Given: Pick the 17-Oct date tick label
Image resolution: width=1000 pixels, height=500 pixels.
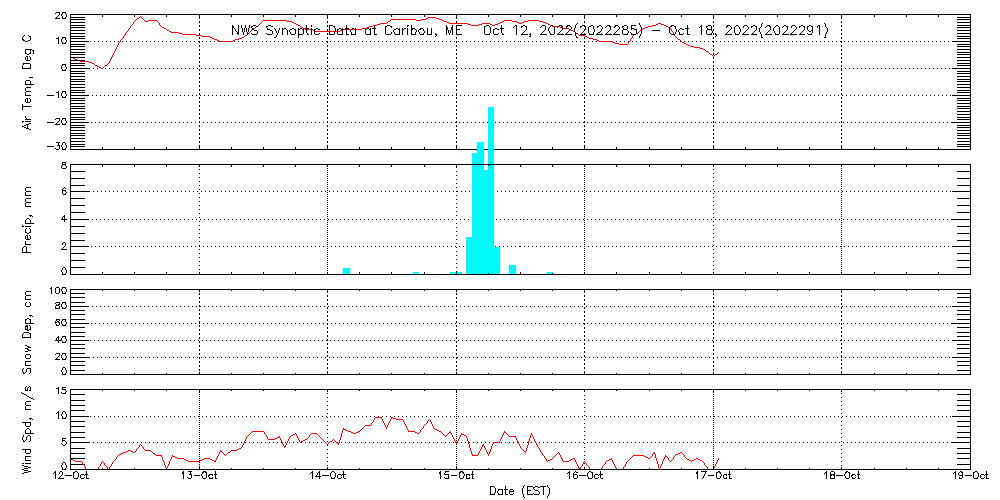Looking at the screenshot, I should tap(713, 478).
